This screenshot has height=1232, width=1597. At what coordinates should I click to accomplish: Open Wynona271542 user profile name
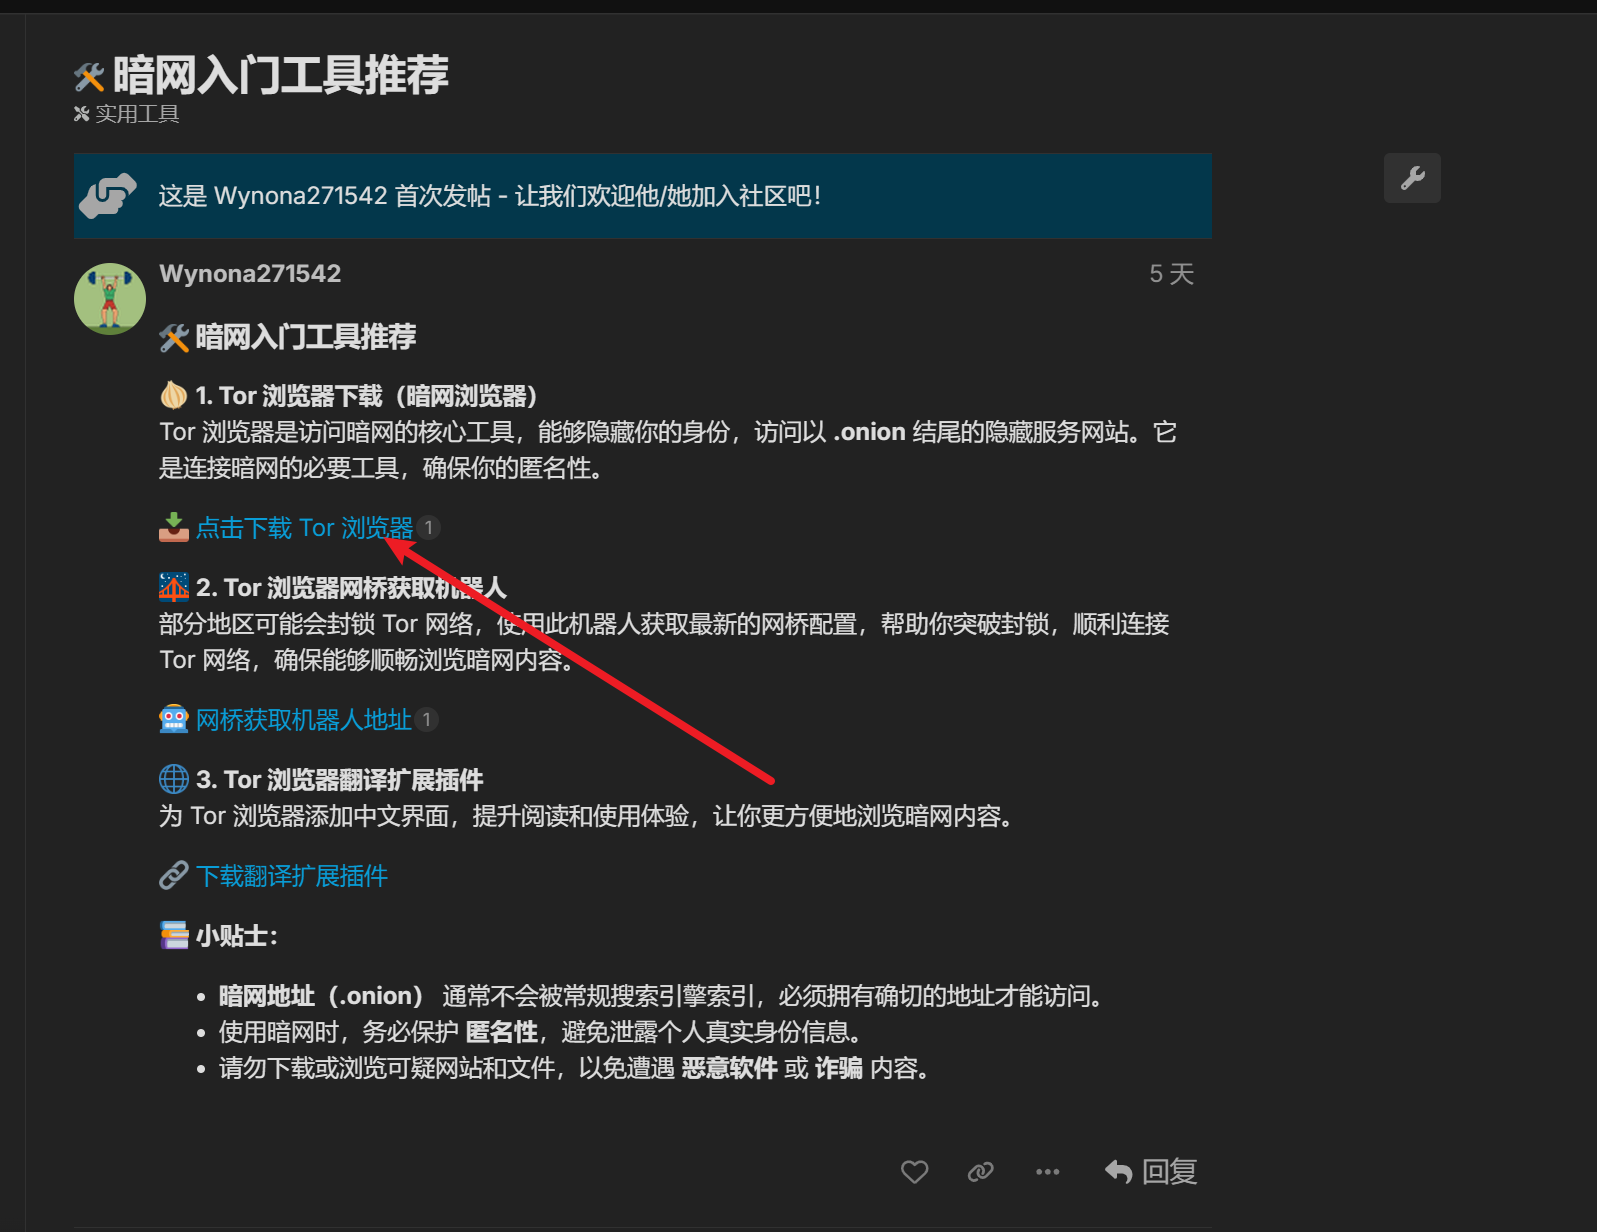250,274
